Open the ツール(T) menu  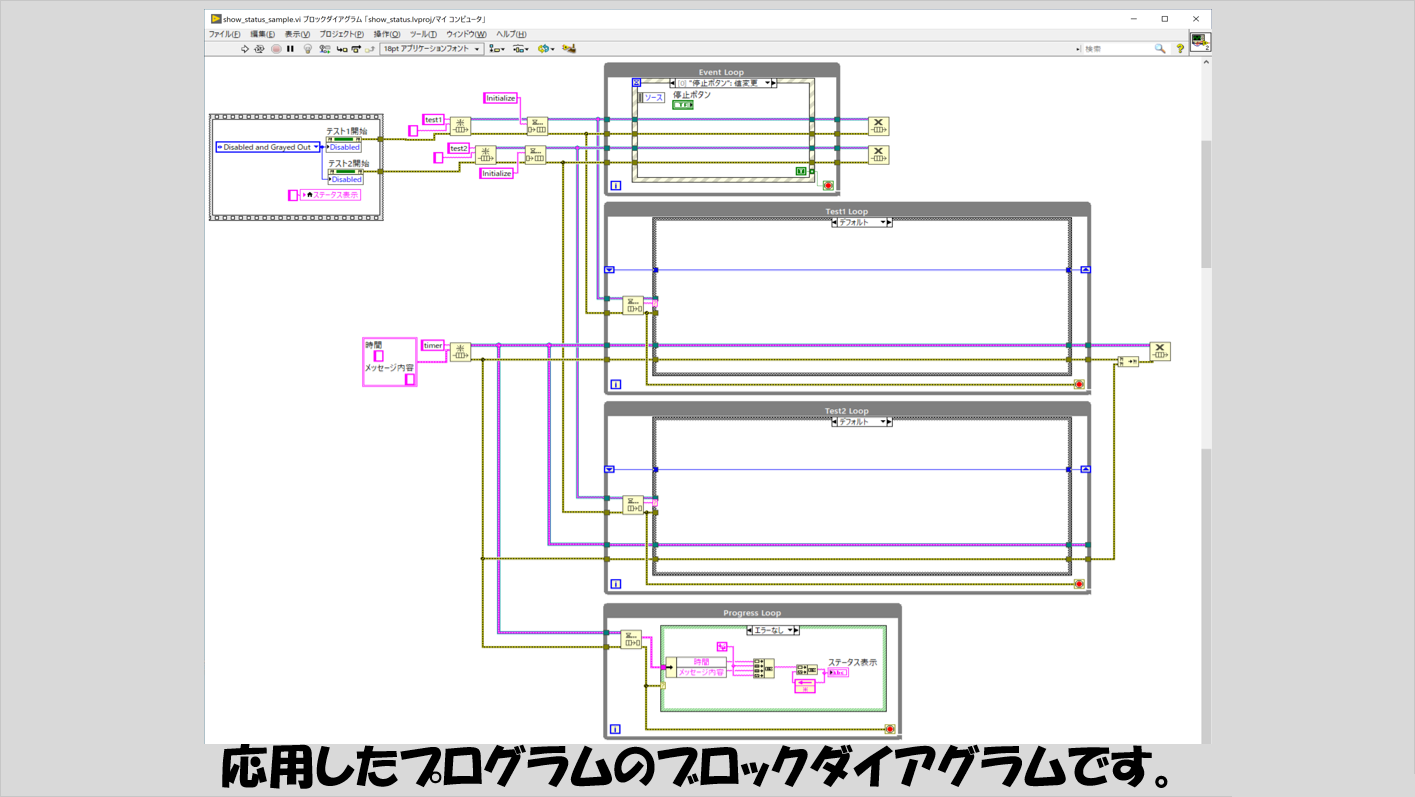click(x=423, y=34)
